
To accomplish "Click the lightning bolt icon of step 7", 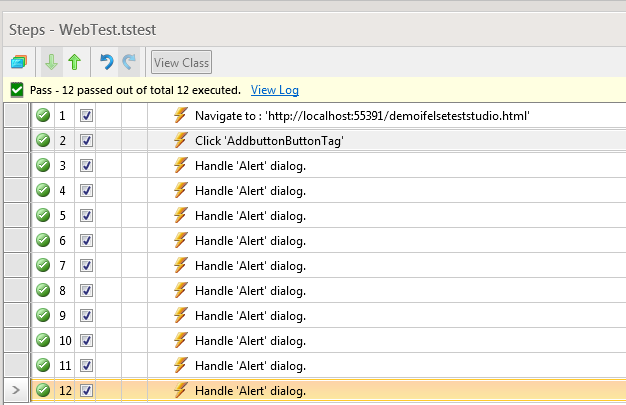I will click(180, 266).
